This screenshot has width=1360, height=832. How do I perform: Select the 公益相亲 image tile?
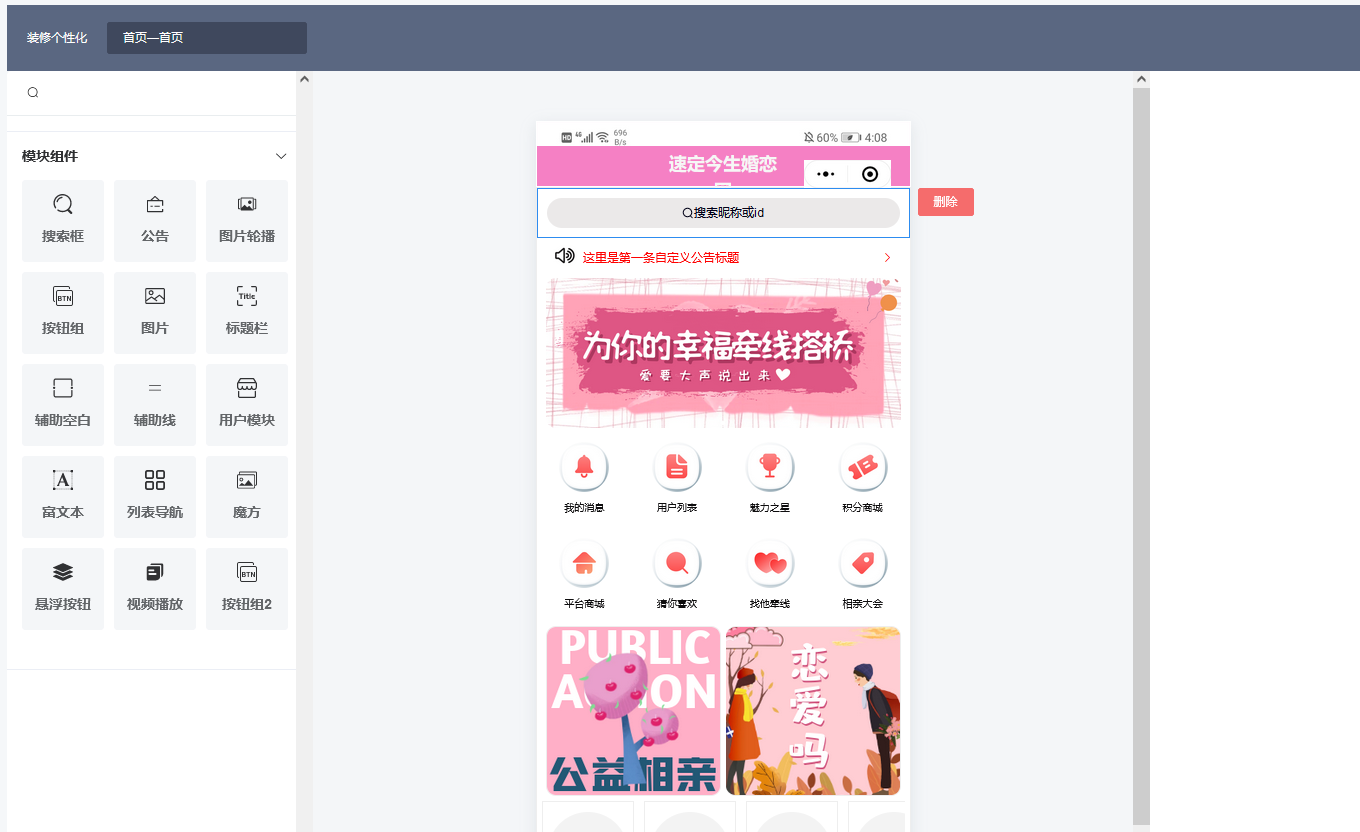point(633,711)
